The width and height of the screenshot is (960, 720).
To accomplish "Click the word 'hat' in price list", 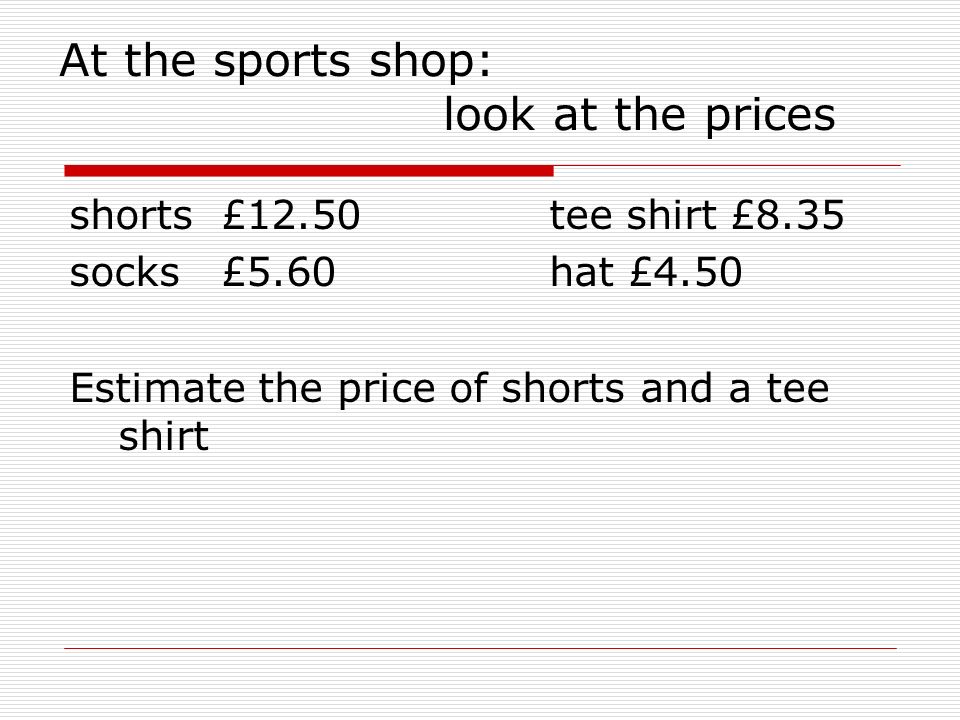I will pyautogui.click(x=582, y=272).
